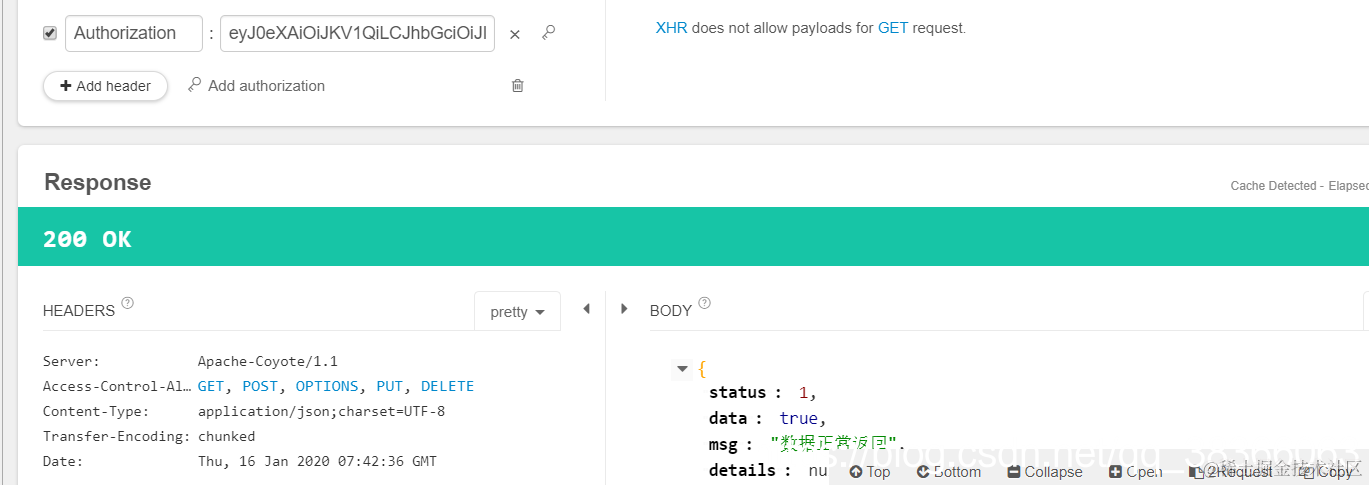This screenshot has width=1369, height=485.
Task: Click Collapse in body toolbar
Action: click(1045, 472)
